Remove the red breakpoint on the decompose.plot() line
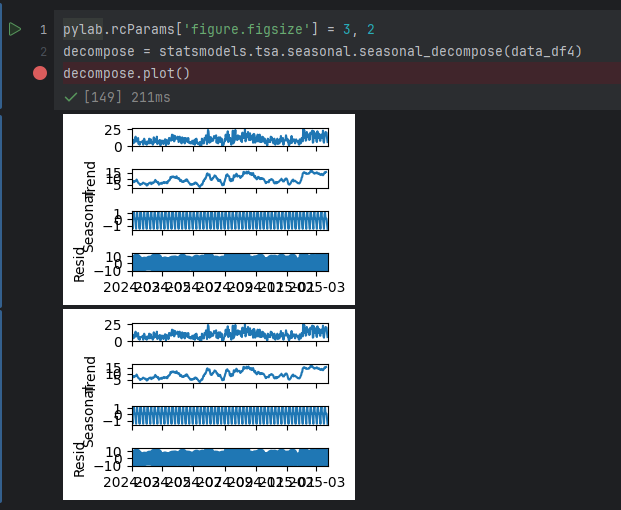Image resolution: width=621 pixels, height=510 pixels. (x=40, y=73)
